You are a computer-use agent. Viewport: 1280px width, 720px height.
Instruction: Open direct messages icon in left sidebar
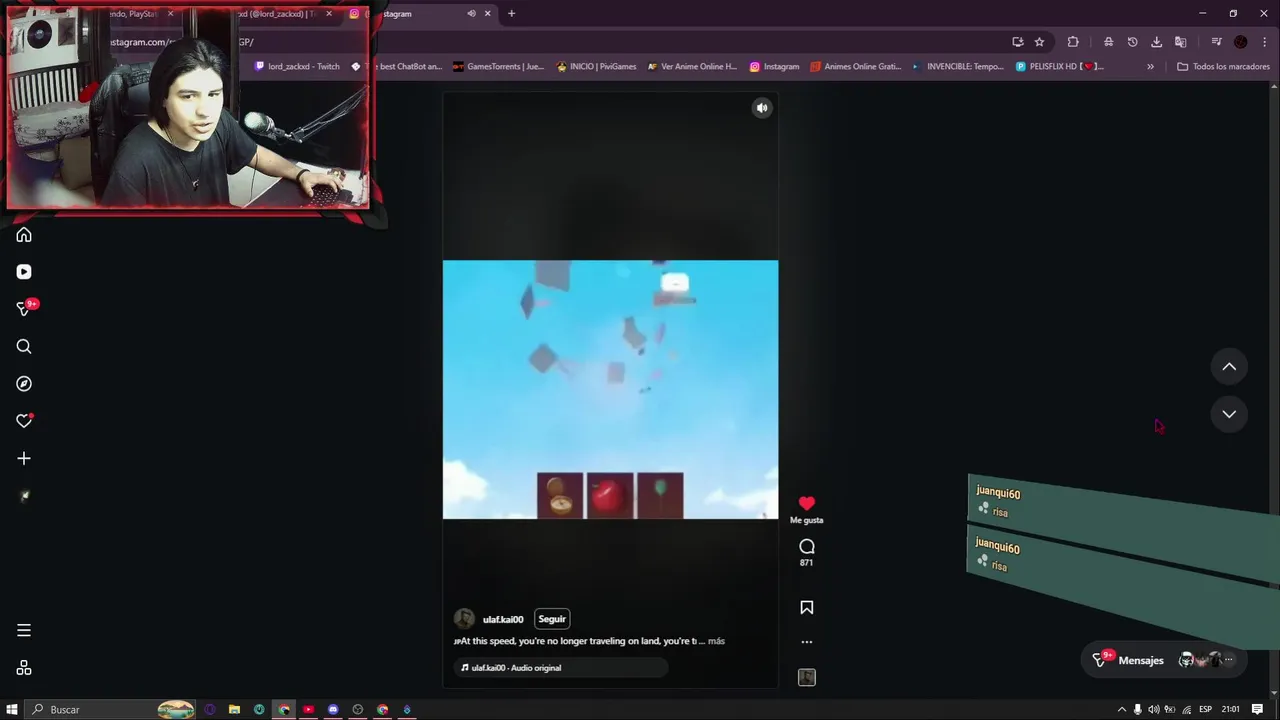click(x=24, y=309)
